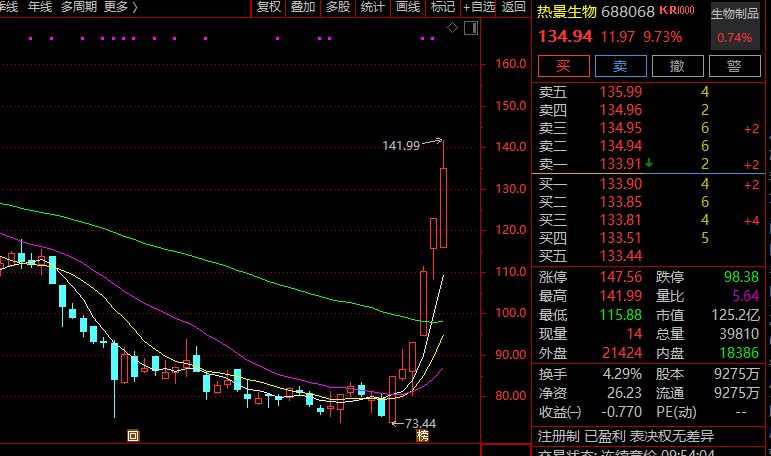Viewport: 771px width, 456px height.
Task: Select the 买二 price 133.85
Action: pyautogui.click(x=621, y=202)
